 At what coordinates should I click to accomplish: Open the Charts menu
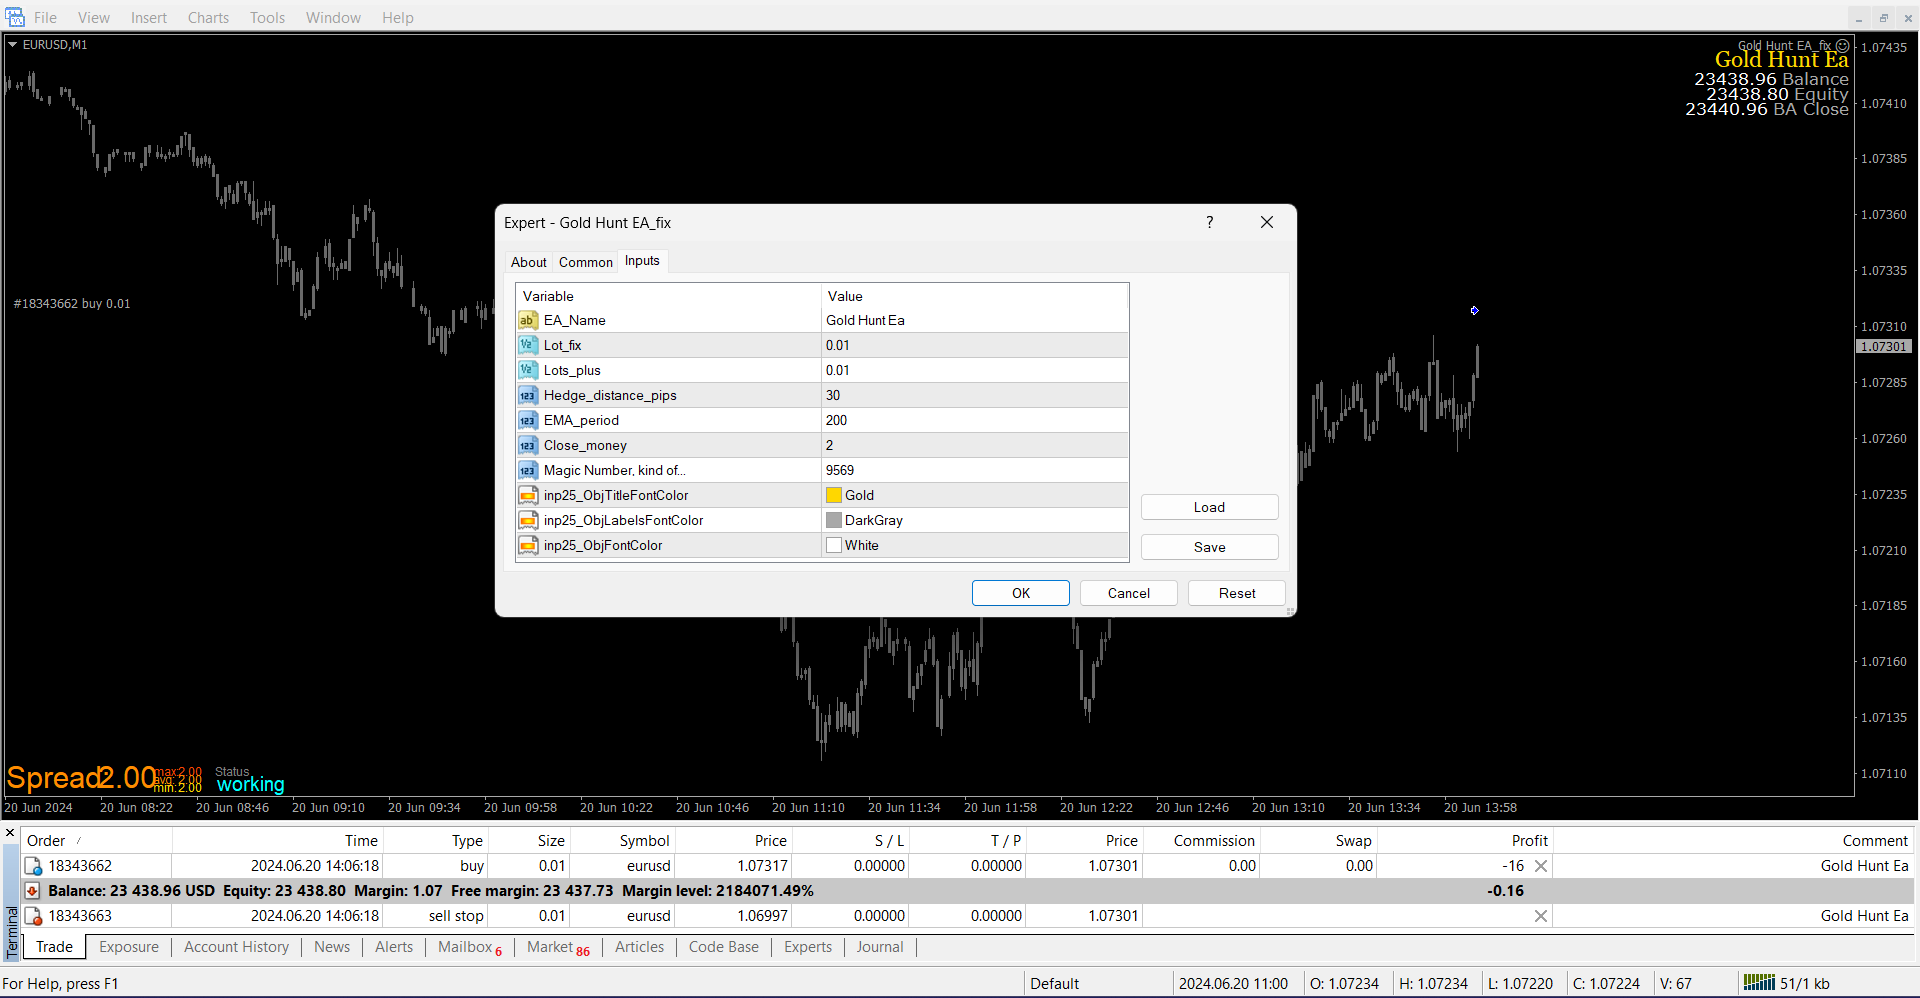(x=208, y=18)
